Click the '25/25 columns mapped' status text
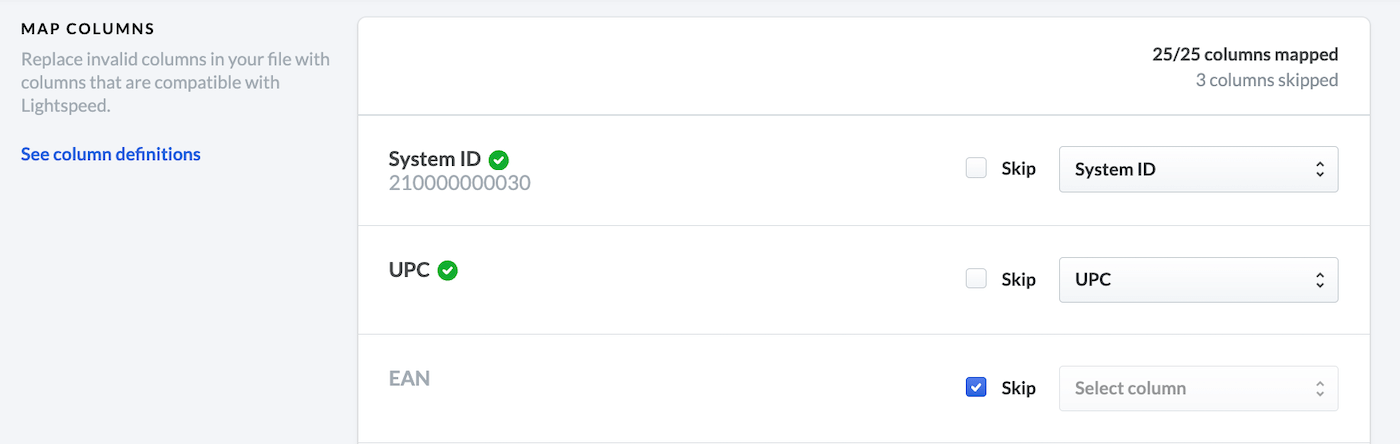 (1245, 55)
